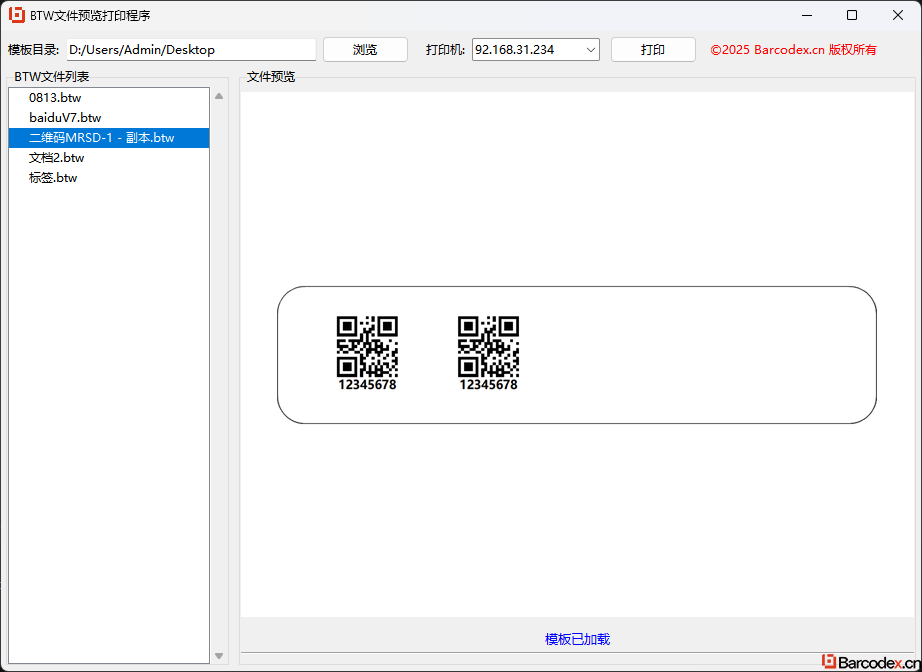Select baiduV7.btw in the file list
The width and height of the screenshot is (922, 672).
109,118
